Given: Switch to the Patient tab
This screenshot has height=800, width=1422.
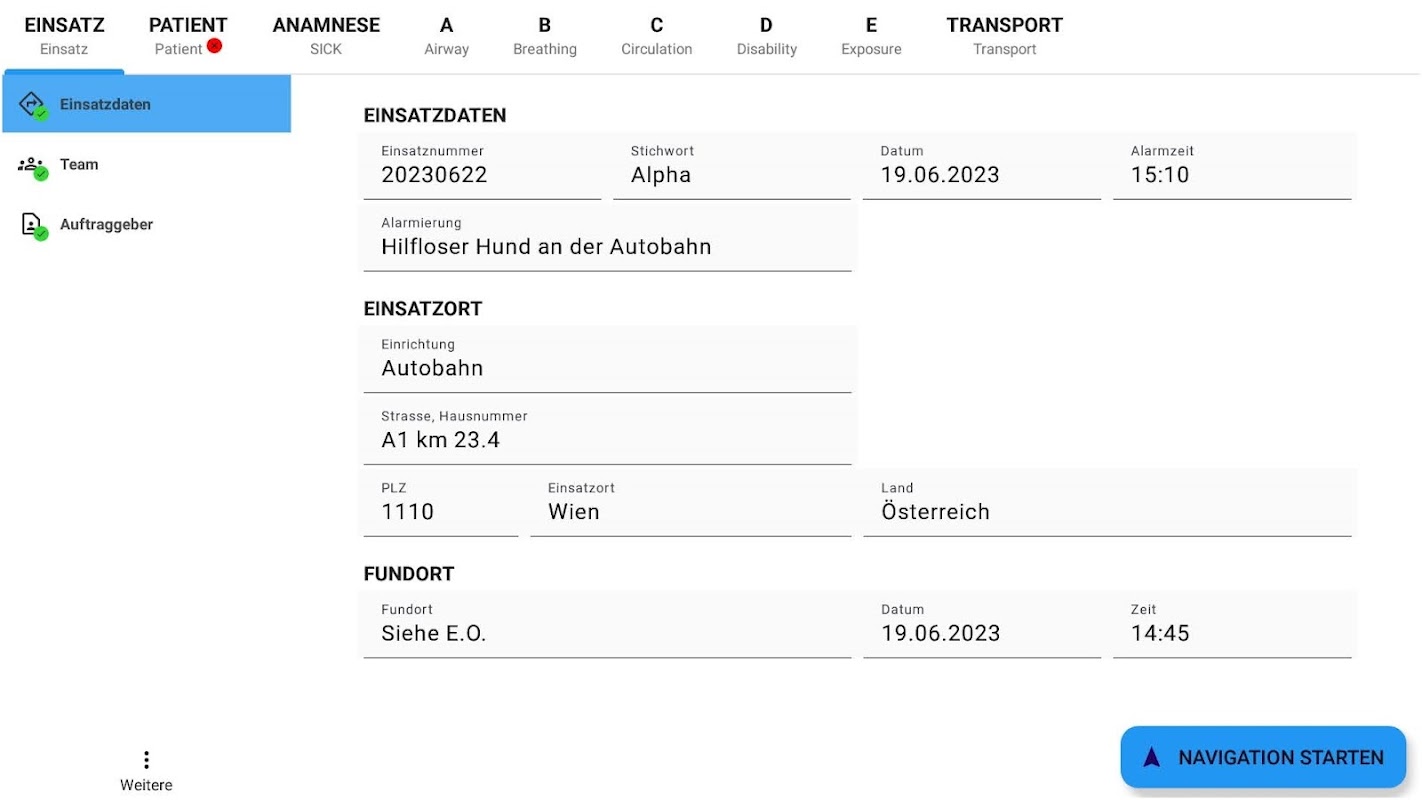Looking at the screenshot, I should pos(187,35).
